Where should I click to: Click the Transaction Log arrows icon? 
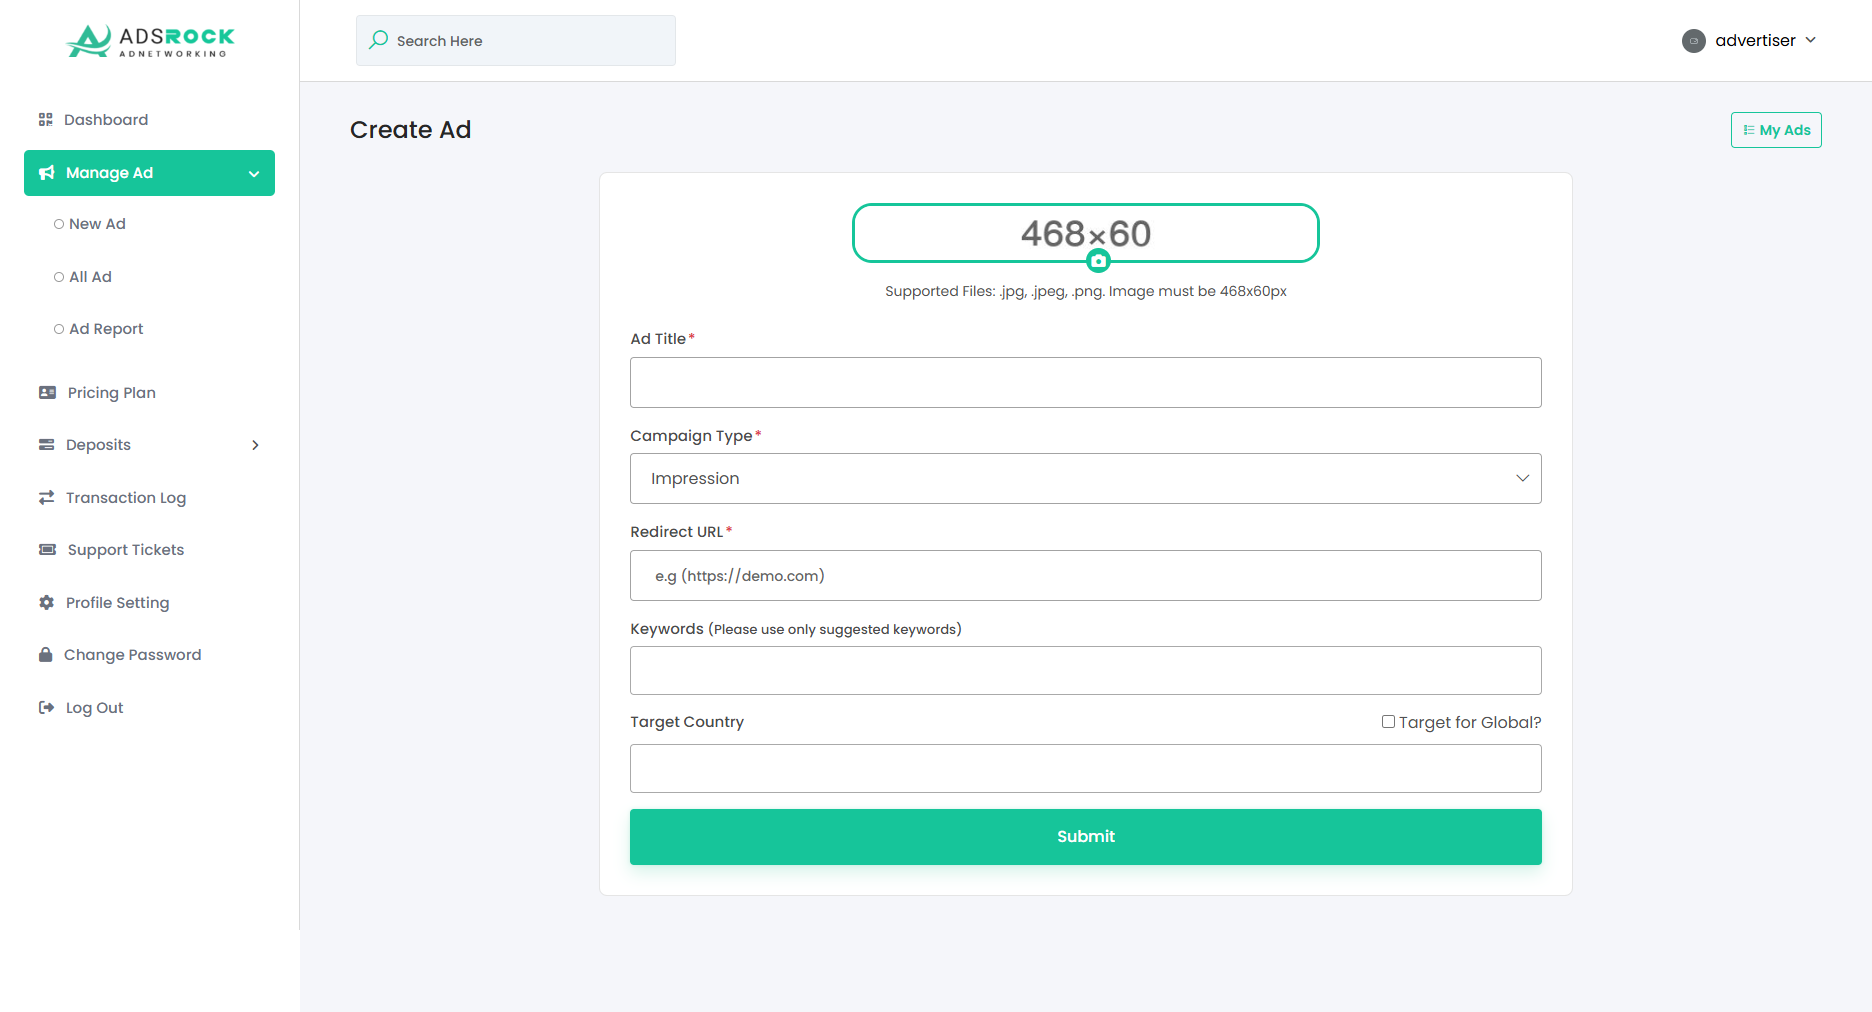pyautogui.click(x=46, y=497)
